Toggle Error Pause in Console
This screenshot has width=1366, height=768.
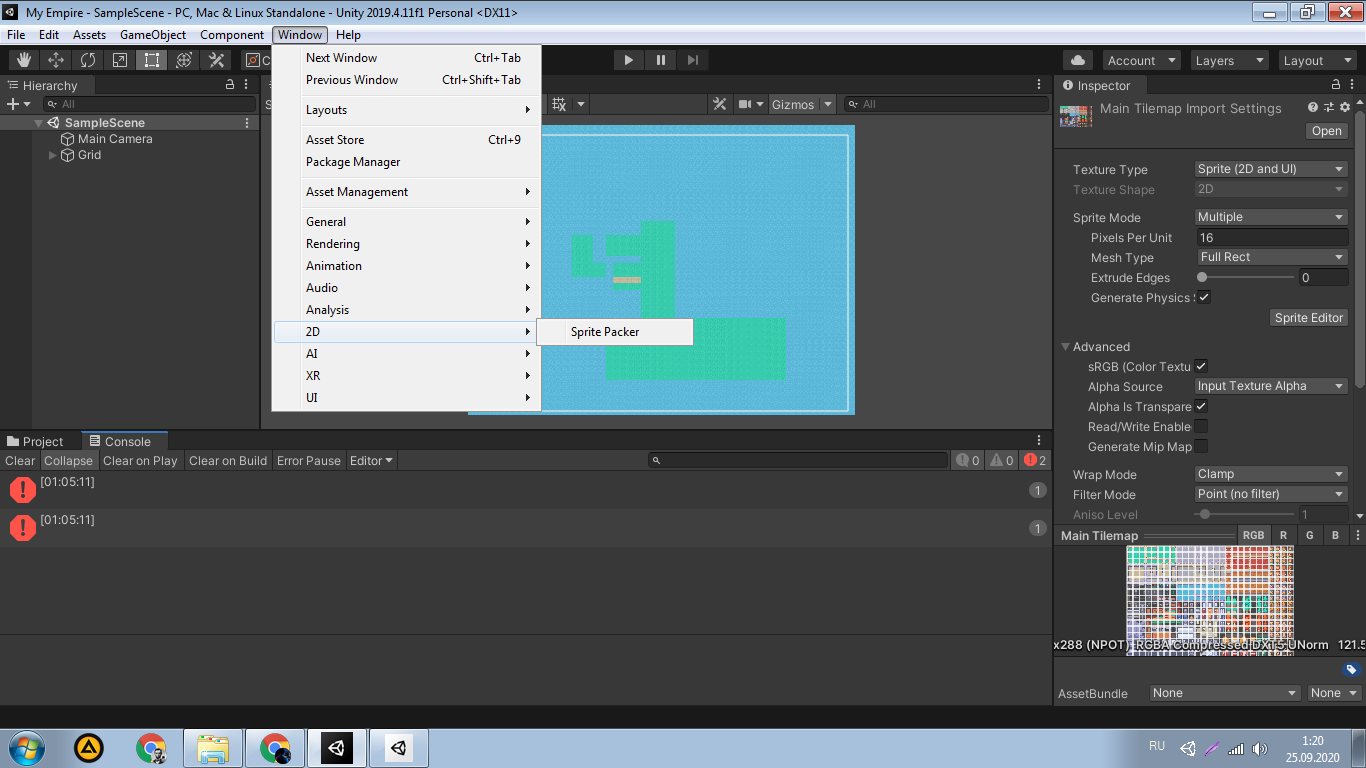click(309, 461)
